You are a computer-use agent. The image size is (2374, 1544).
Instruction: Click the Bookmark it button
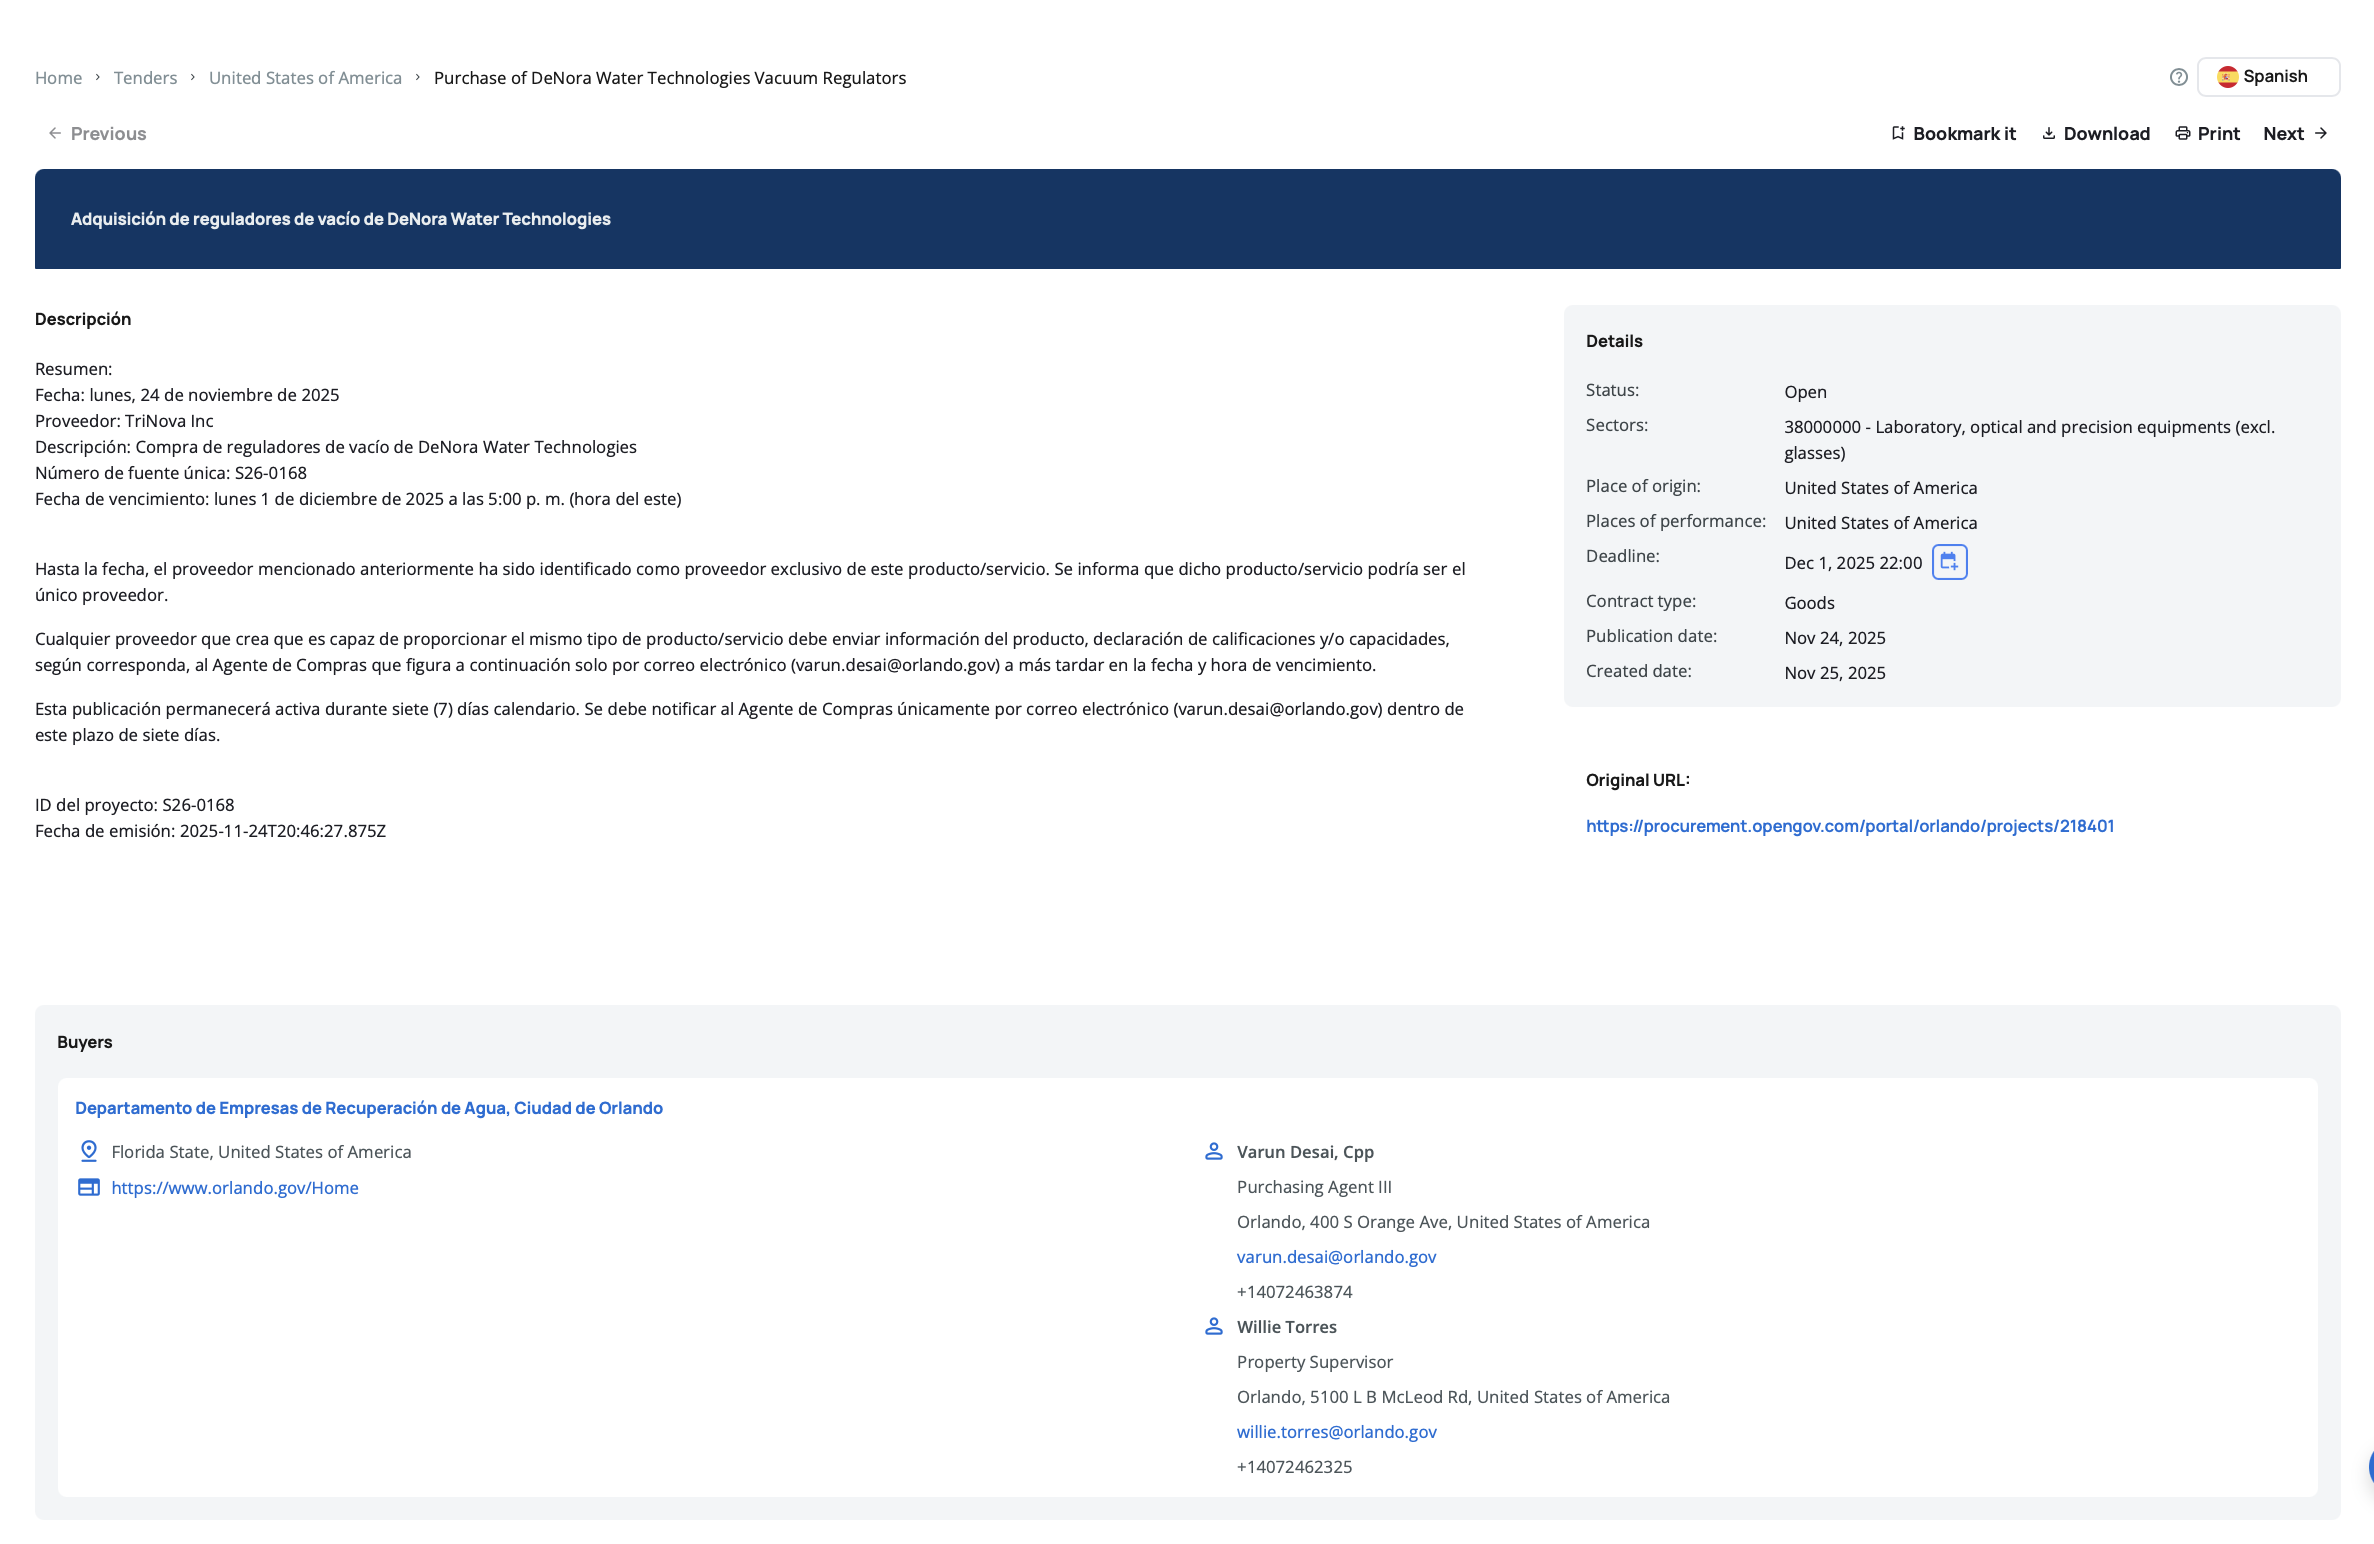tap(1953, 133)
